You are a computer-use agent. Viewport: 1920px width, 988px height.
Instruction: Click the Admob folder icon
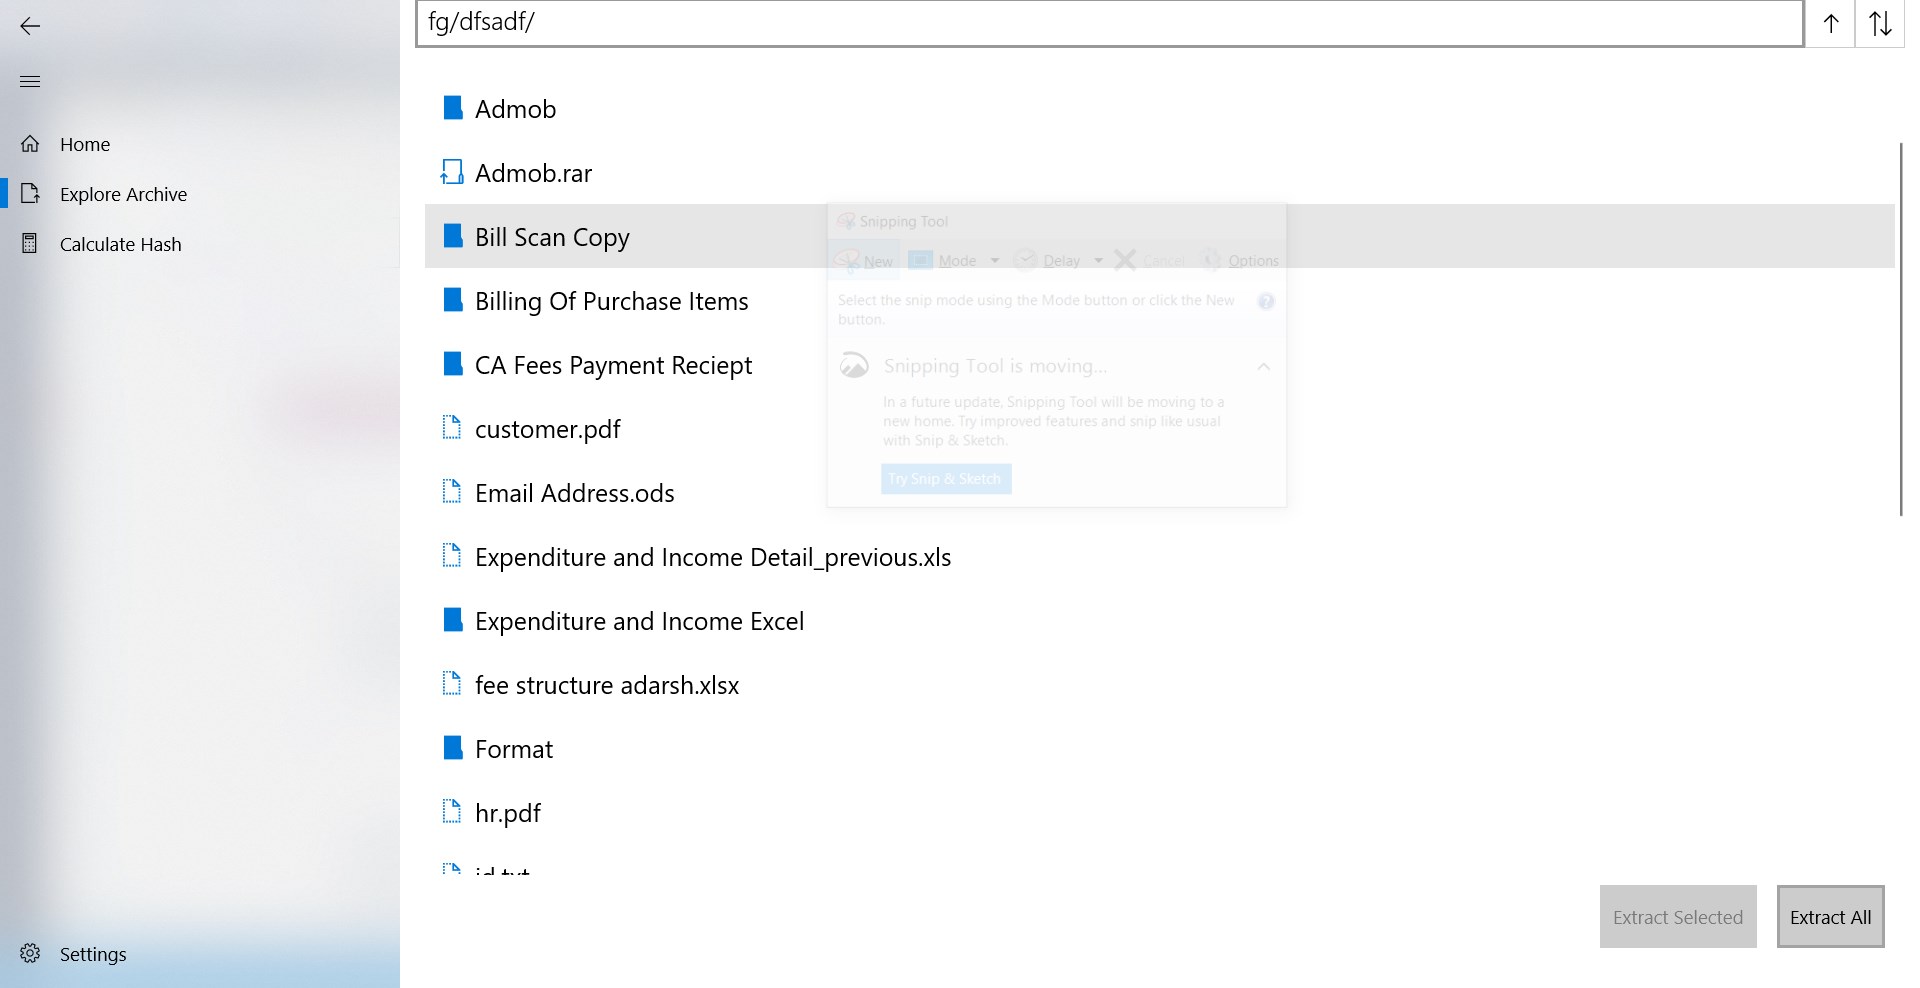452,108
